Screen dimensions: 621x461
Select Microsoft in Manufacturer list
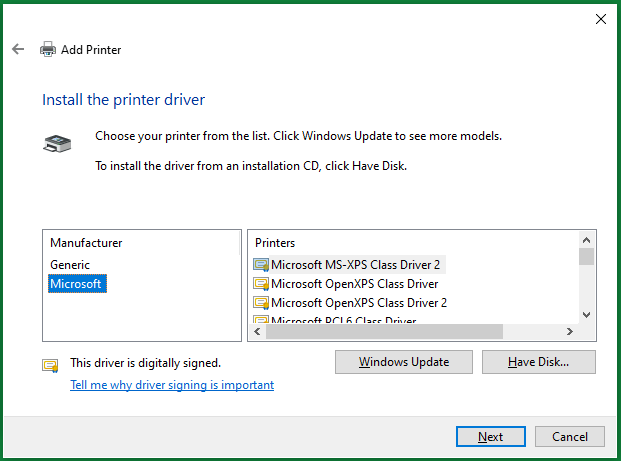pos(76,284)
